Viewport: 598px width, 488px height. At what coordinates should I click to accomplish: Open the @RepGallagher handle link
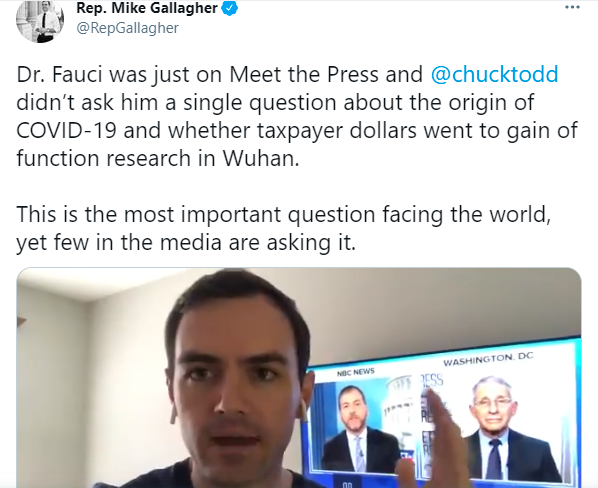[127, 28]
